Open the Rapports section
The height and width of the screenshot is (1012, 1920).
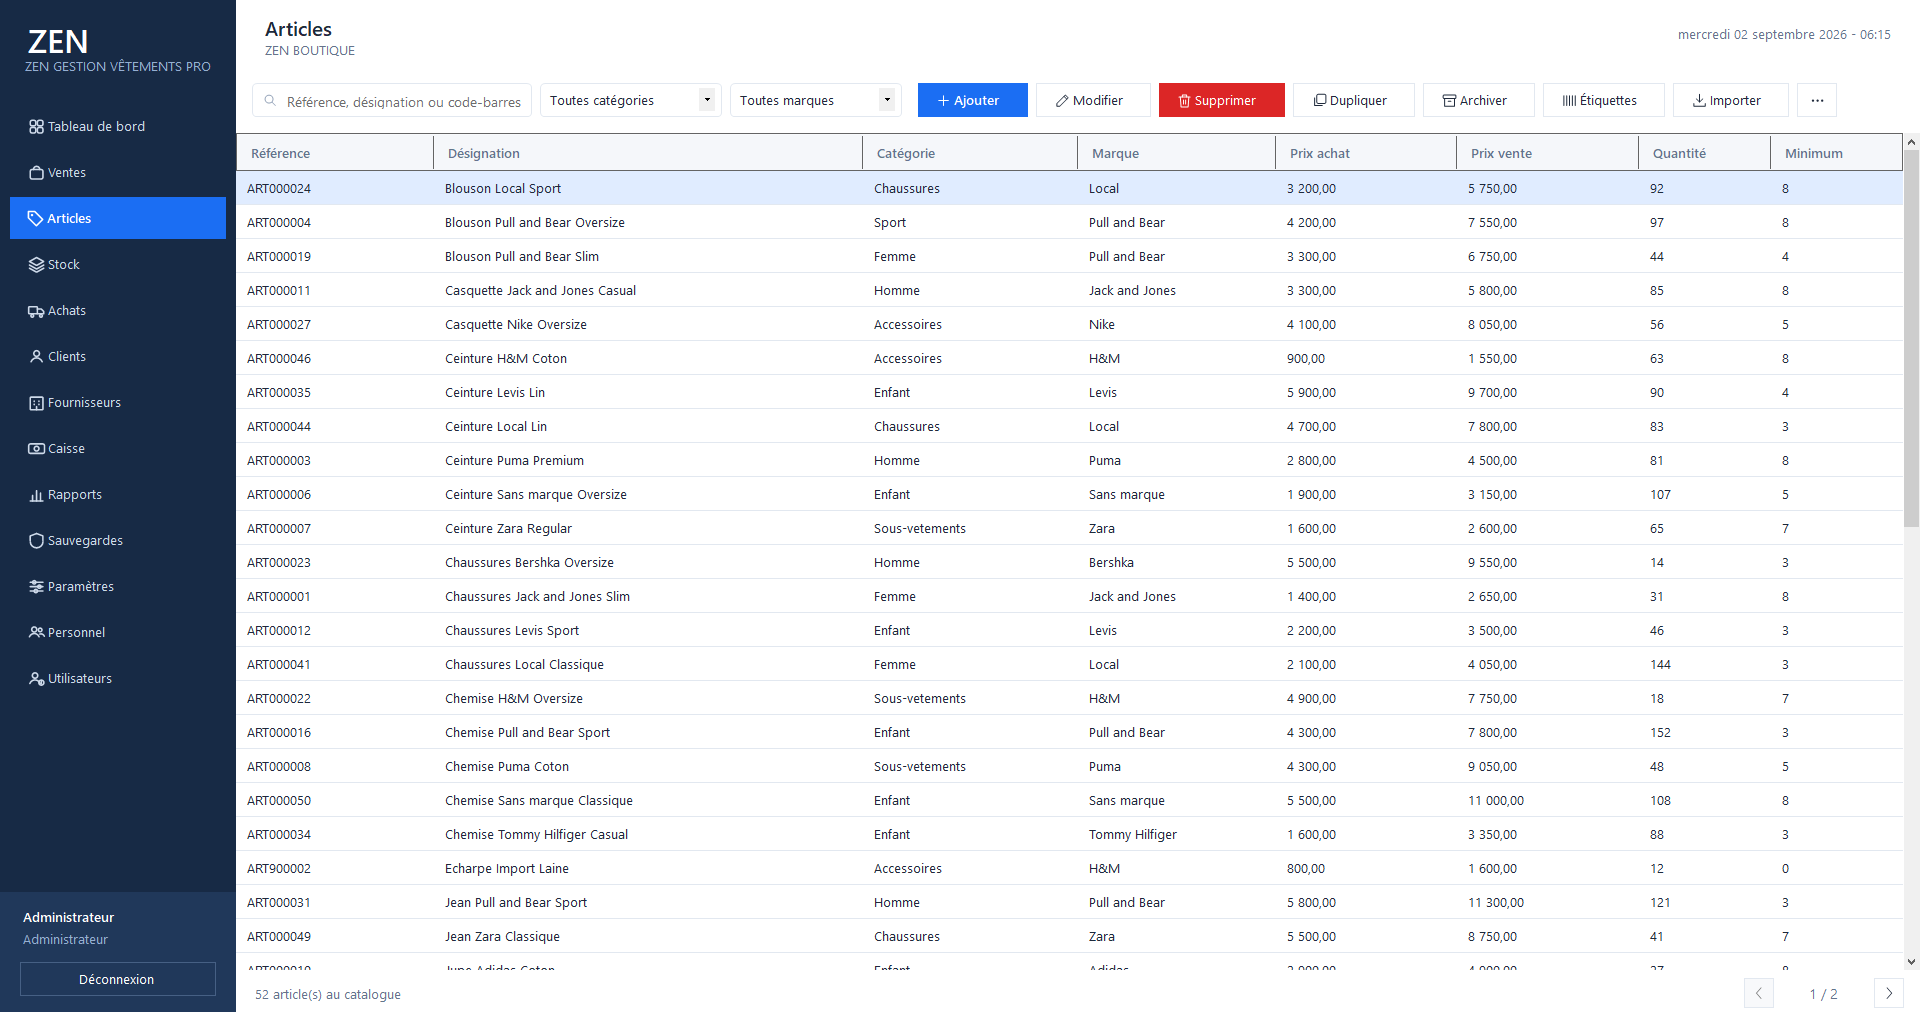pos(118,494)
